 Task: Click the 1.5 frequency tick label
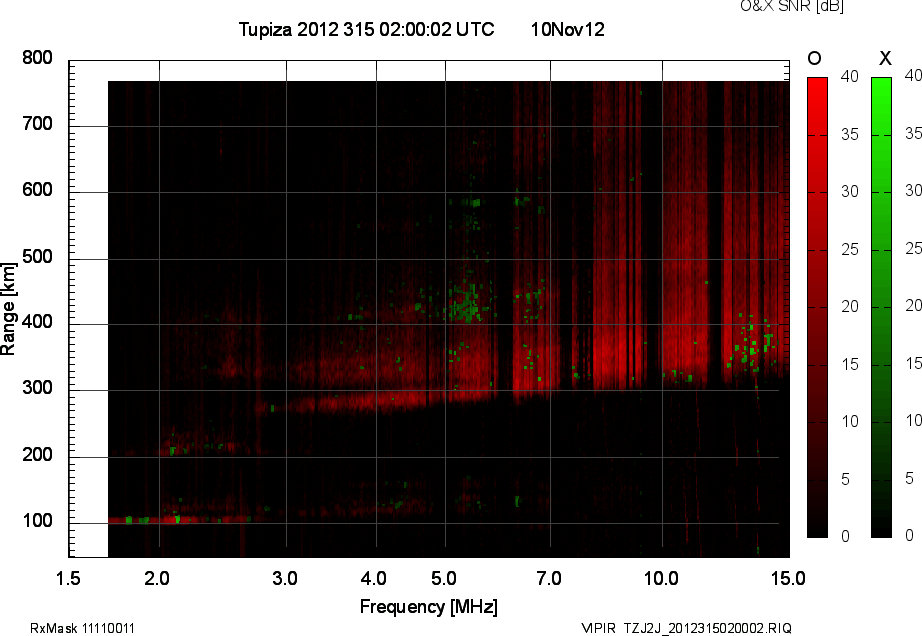(x=68, y=578)
